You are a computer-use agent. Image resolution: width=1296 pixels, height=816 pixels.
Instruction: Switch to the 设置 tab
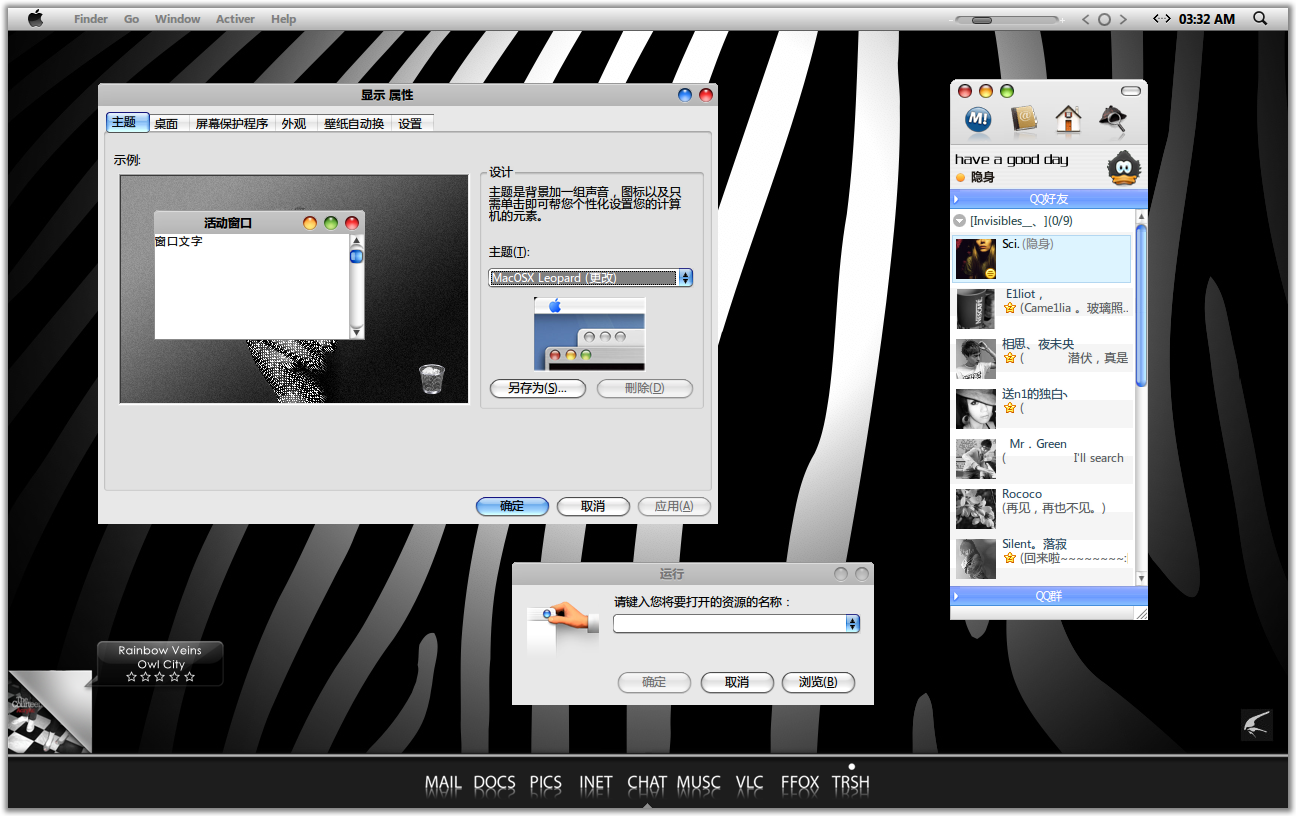pyautogui.click(x=410, y=123)
